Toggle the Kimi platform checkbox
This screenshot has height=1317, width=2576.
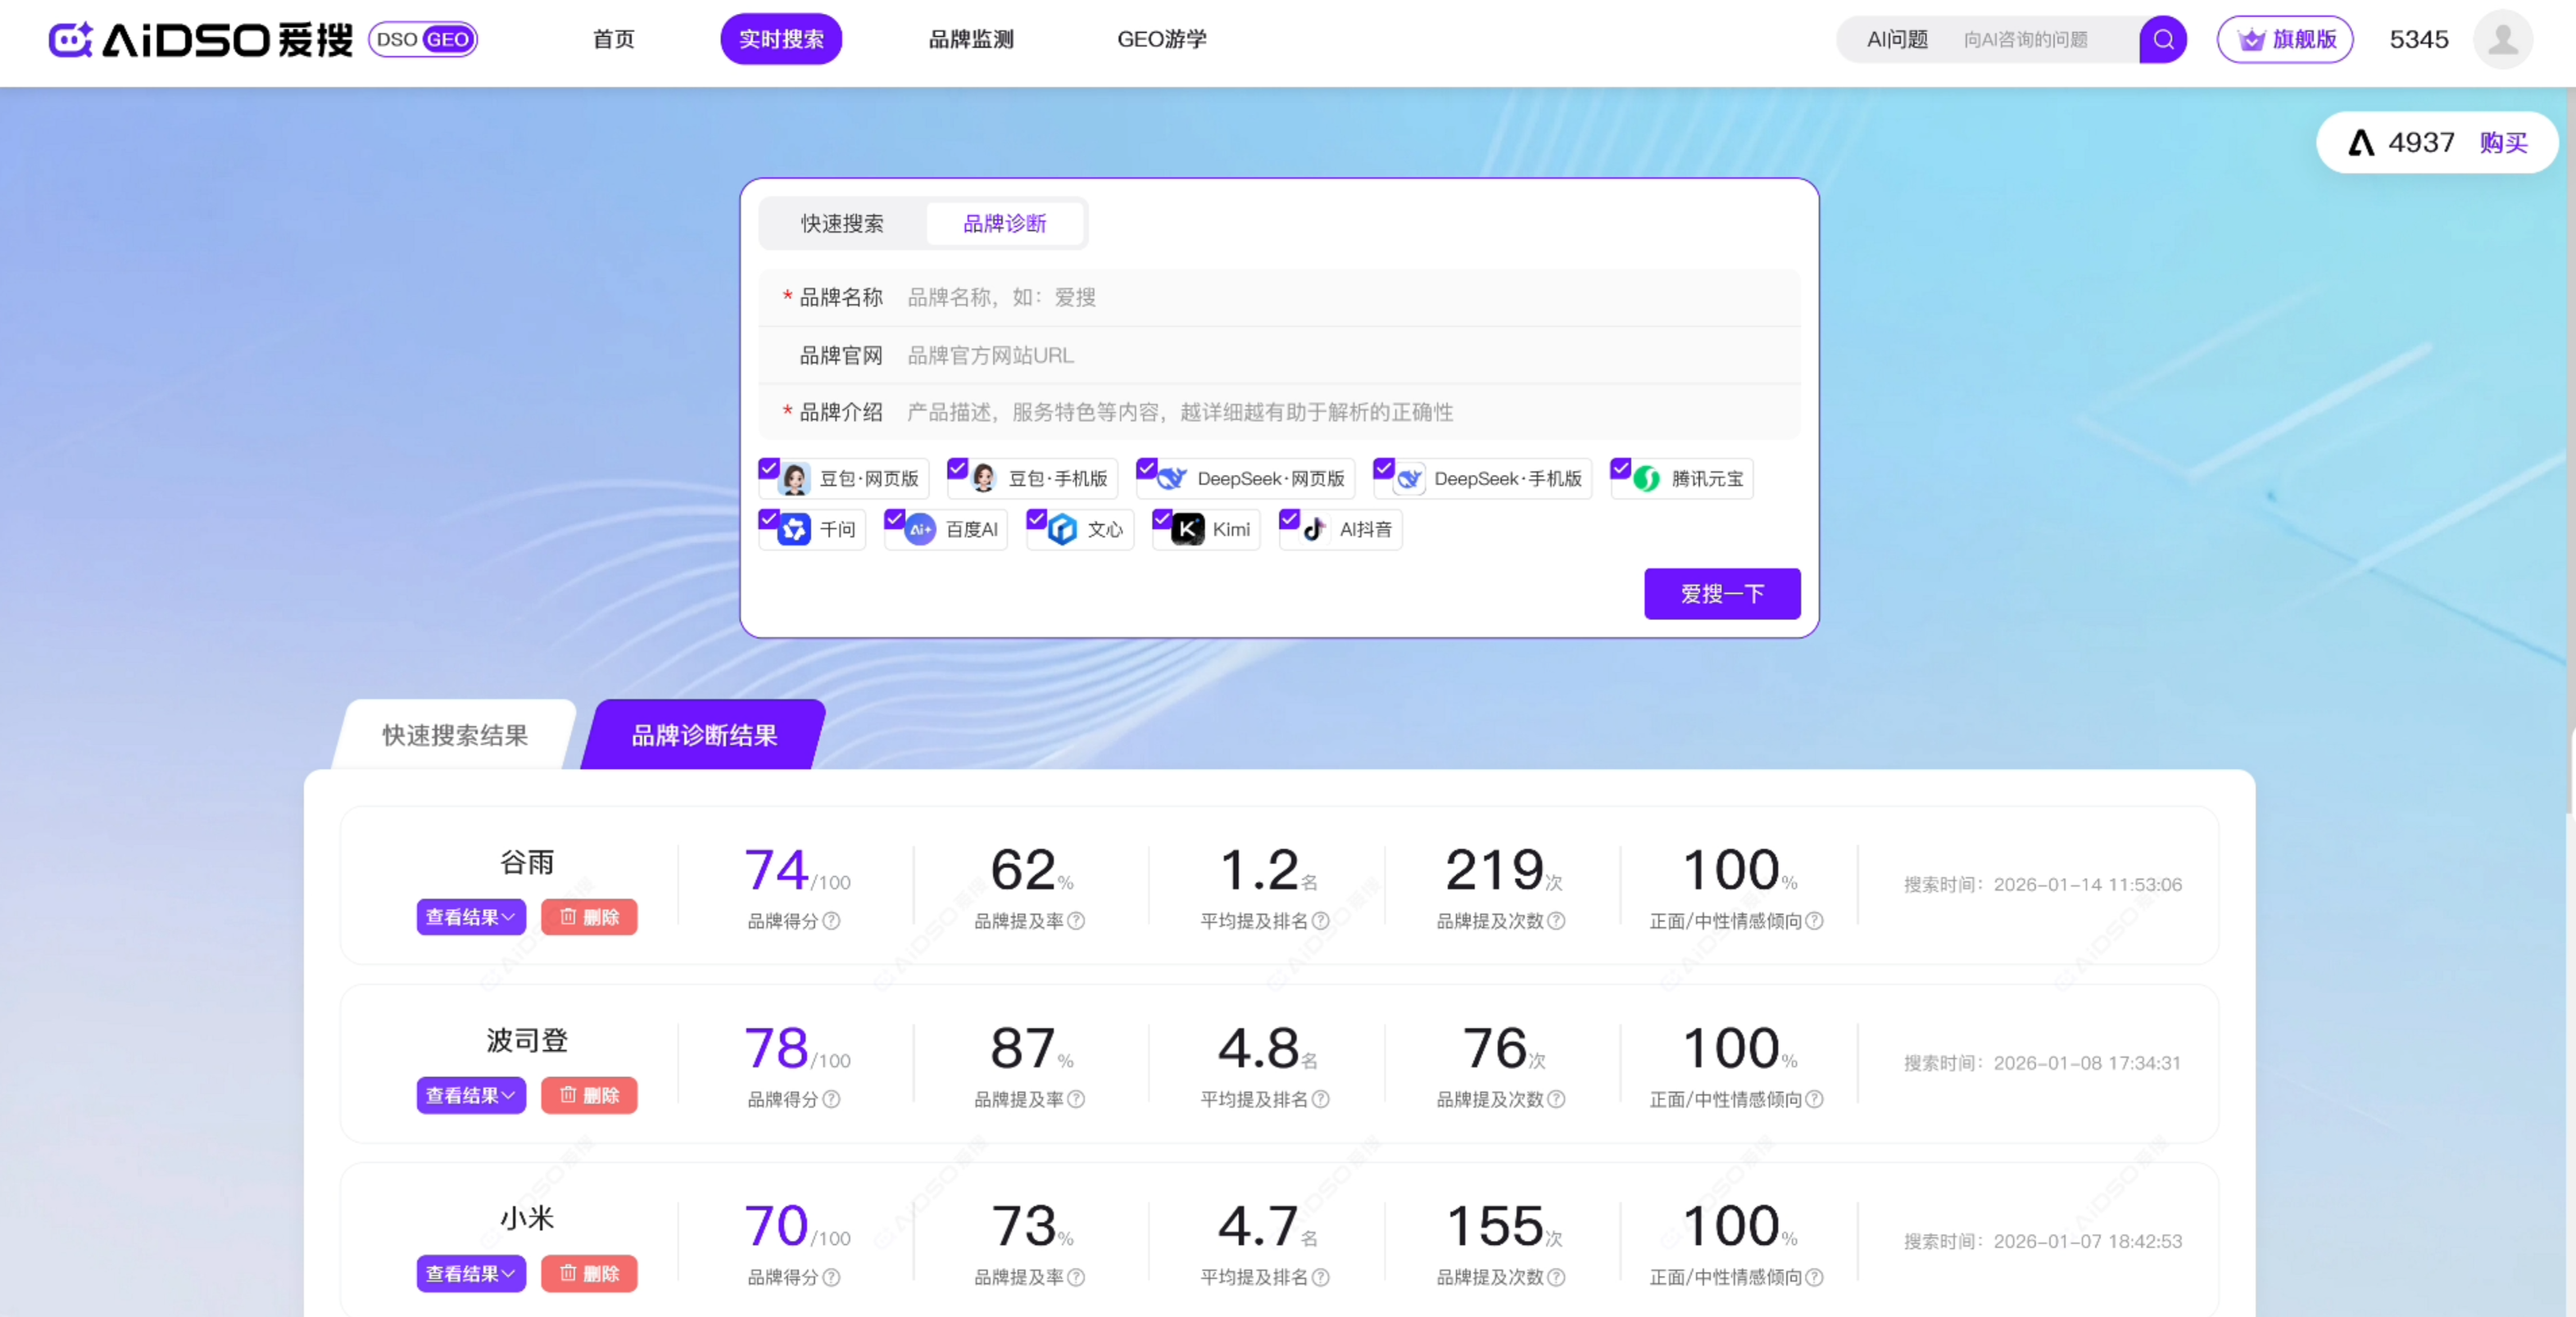coord(1162,519)
